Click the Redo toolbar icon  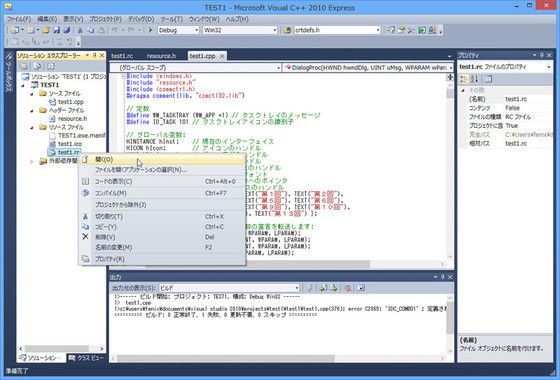131,30
